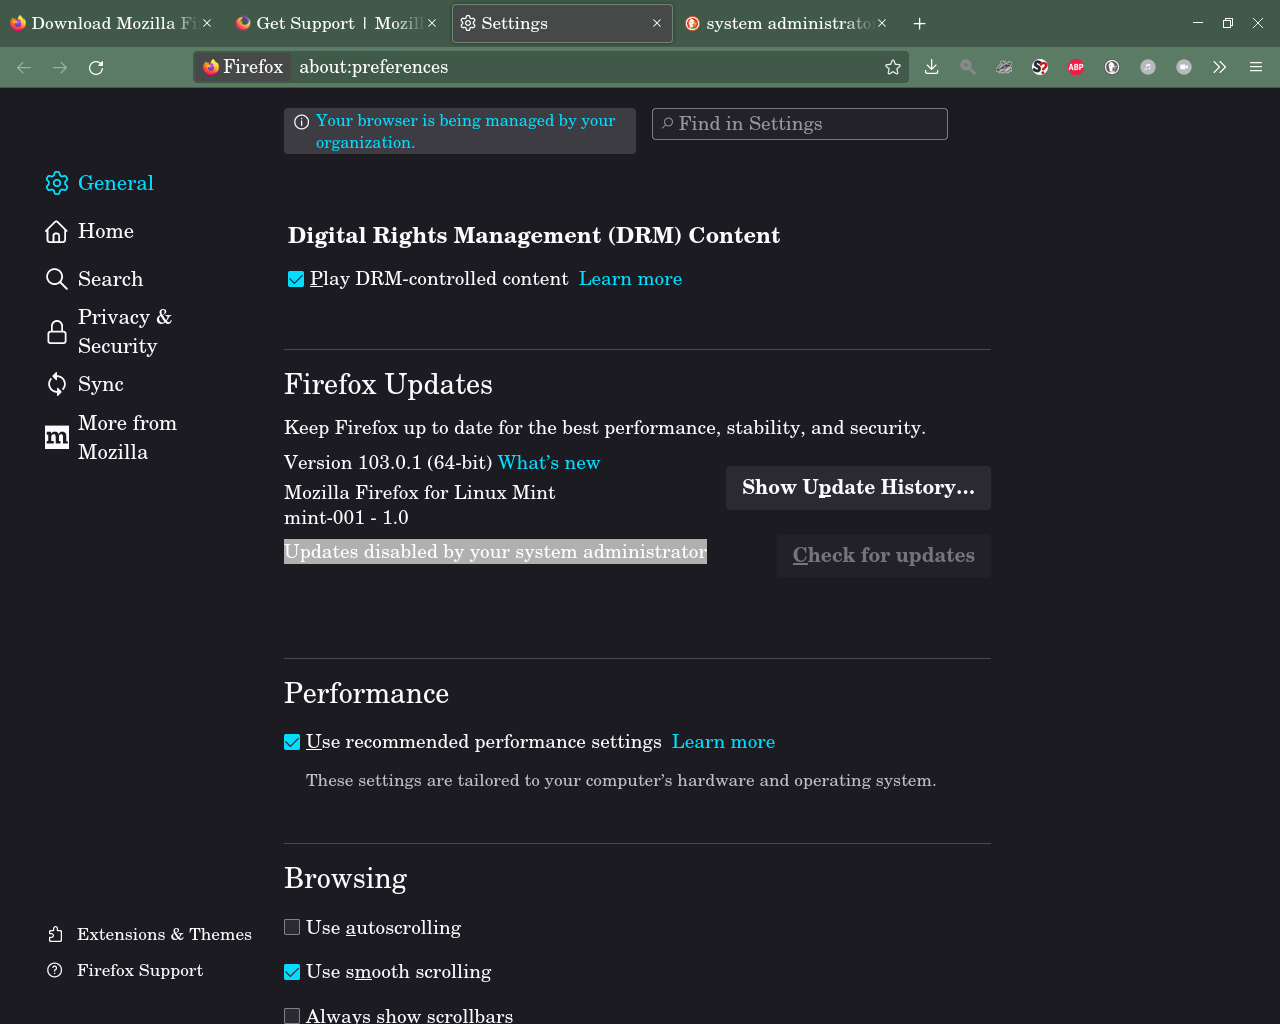Toggle Use smooth scrolling checkbox

coord(292,972)
